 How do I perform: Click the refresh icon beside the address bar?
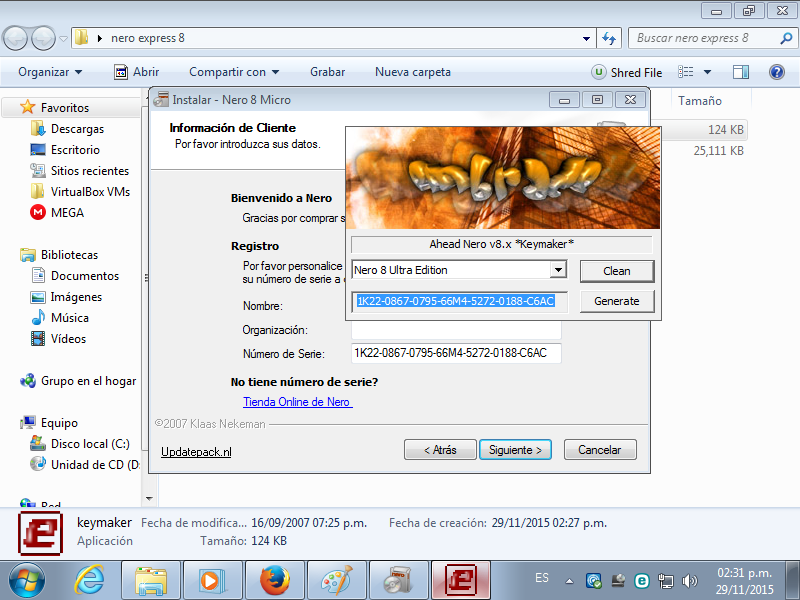[x=609, y=38]
